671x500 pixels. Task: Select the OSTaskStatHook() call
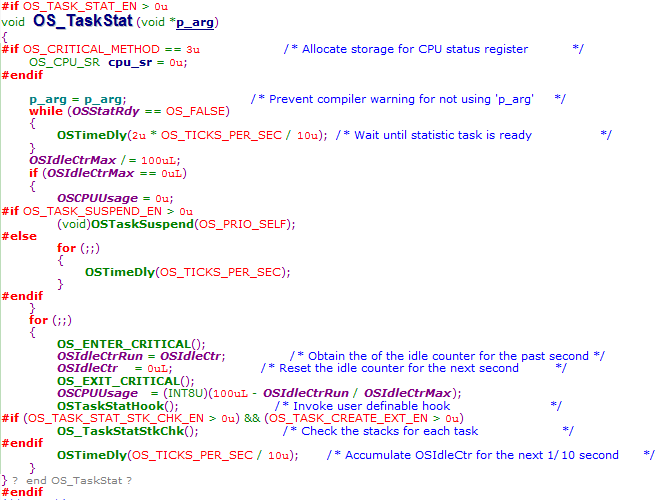118,406
